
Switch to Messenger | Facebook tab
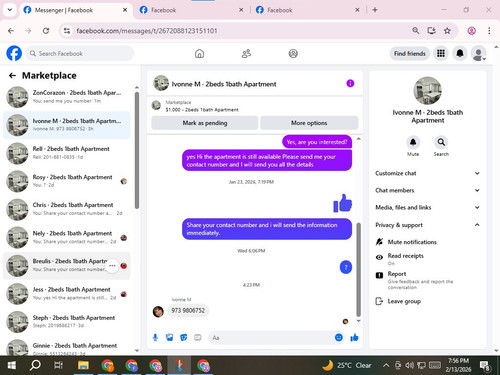[75, 10]
